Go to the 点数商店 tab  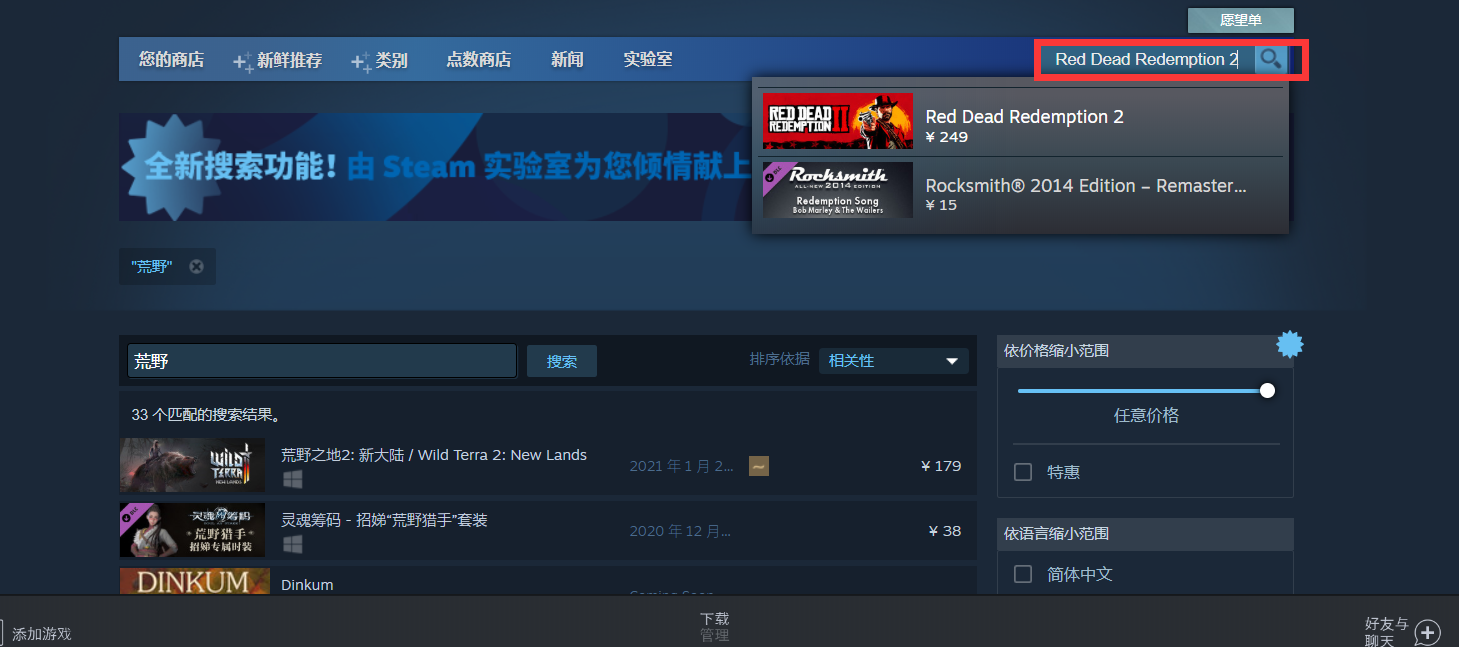pyautogui.click(x=478, y=60)
